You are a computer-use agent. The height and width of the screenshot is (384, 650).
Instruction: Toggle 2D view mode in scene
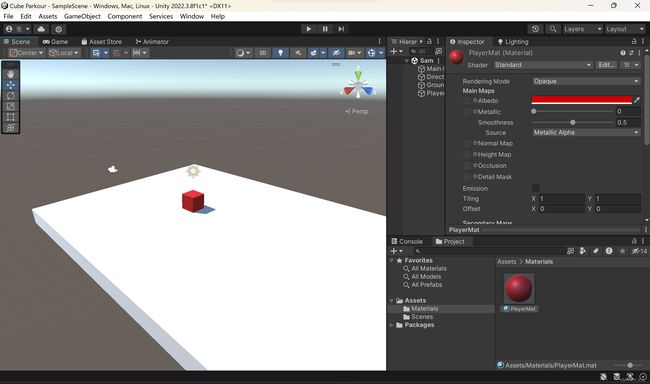[x=262, y=53]
